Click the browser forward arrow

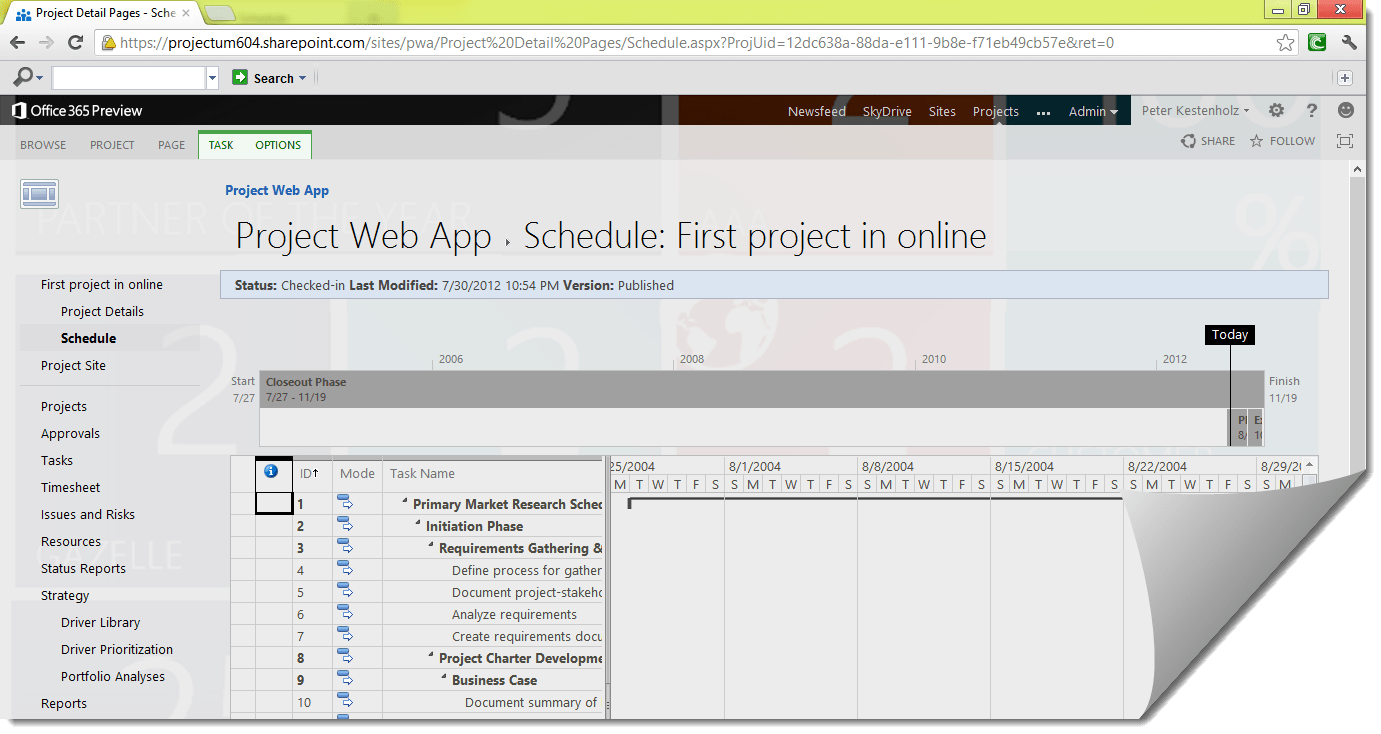tap(46, 42)
